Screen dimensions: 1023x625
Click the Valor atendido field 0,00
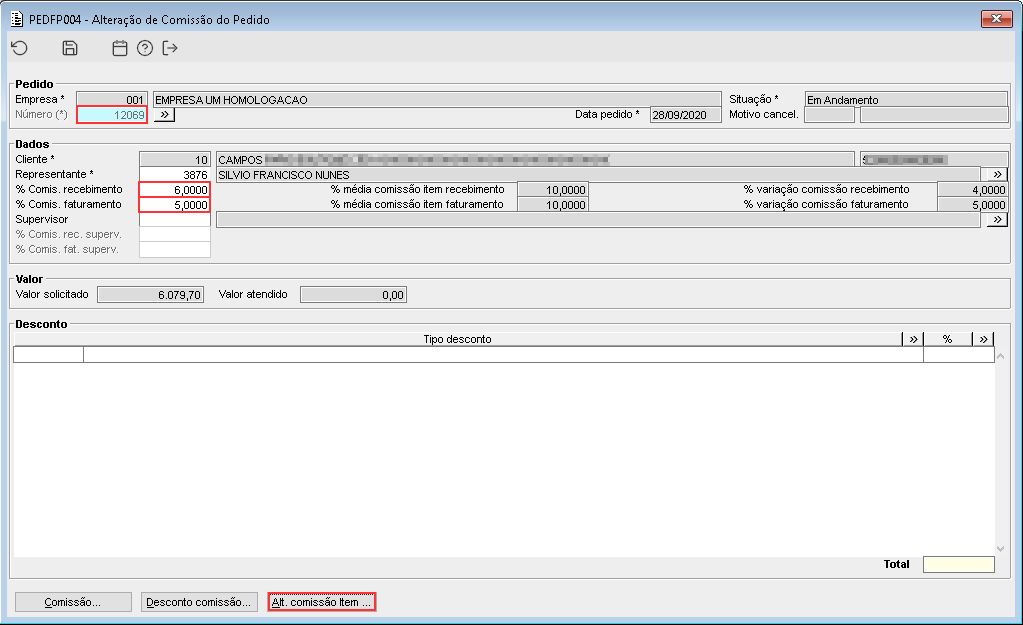(353, 294)
